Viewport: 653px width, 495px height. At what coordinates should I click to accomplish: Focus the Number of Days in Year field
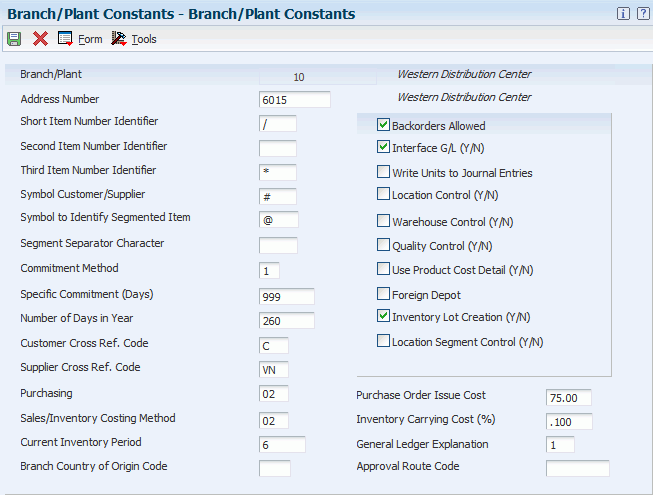point(286,321)
